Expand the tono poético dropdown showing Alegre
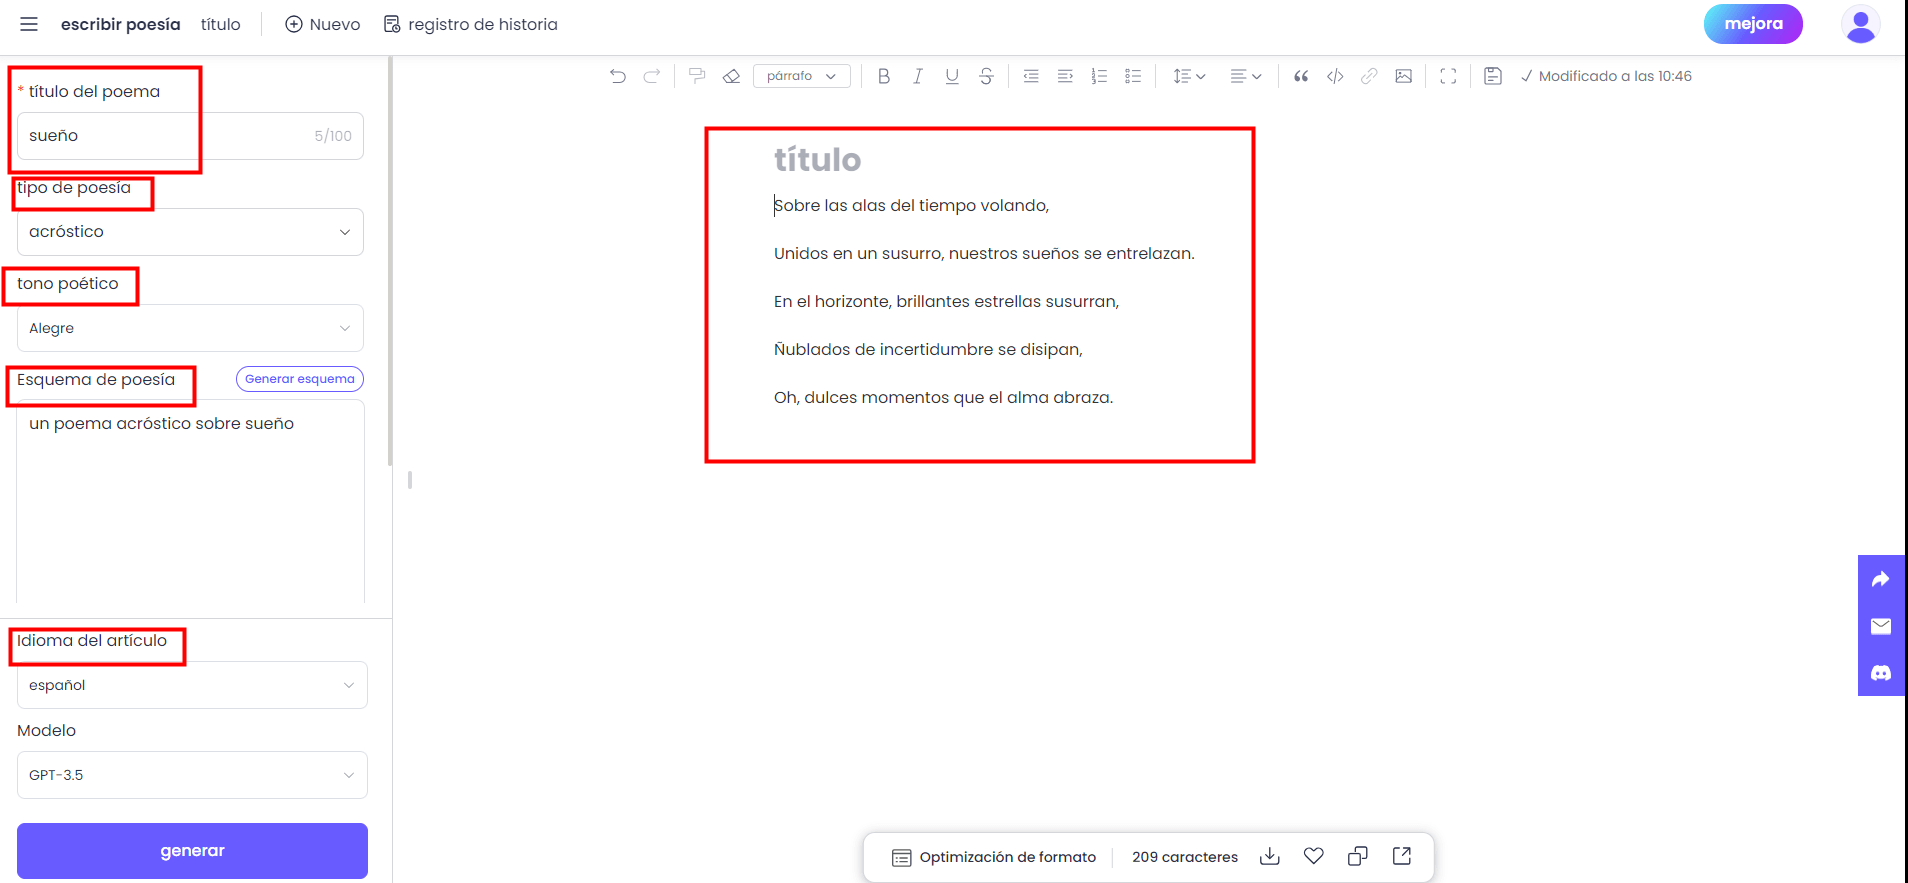Viewport: 1908px width, 883px height. (190, 328)
